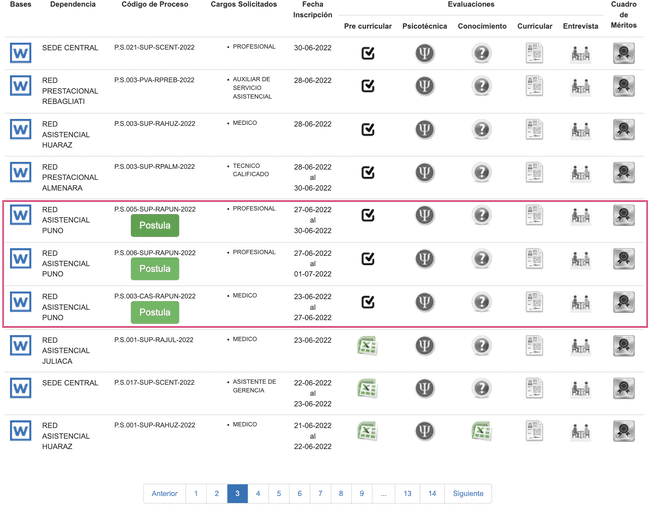This screenshot has width=650, height=509.
Task: Click the pagination ellipsis button
Action: [383, 494]
